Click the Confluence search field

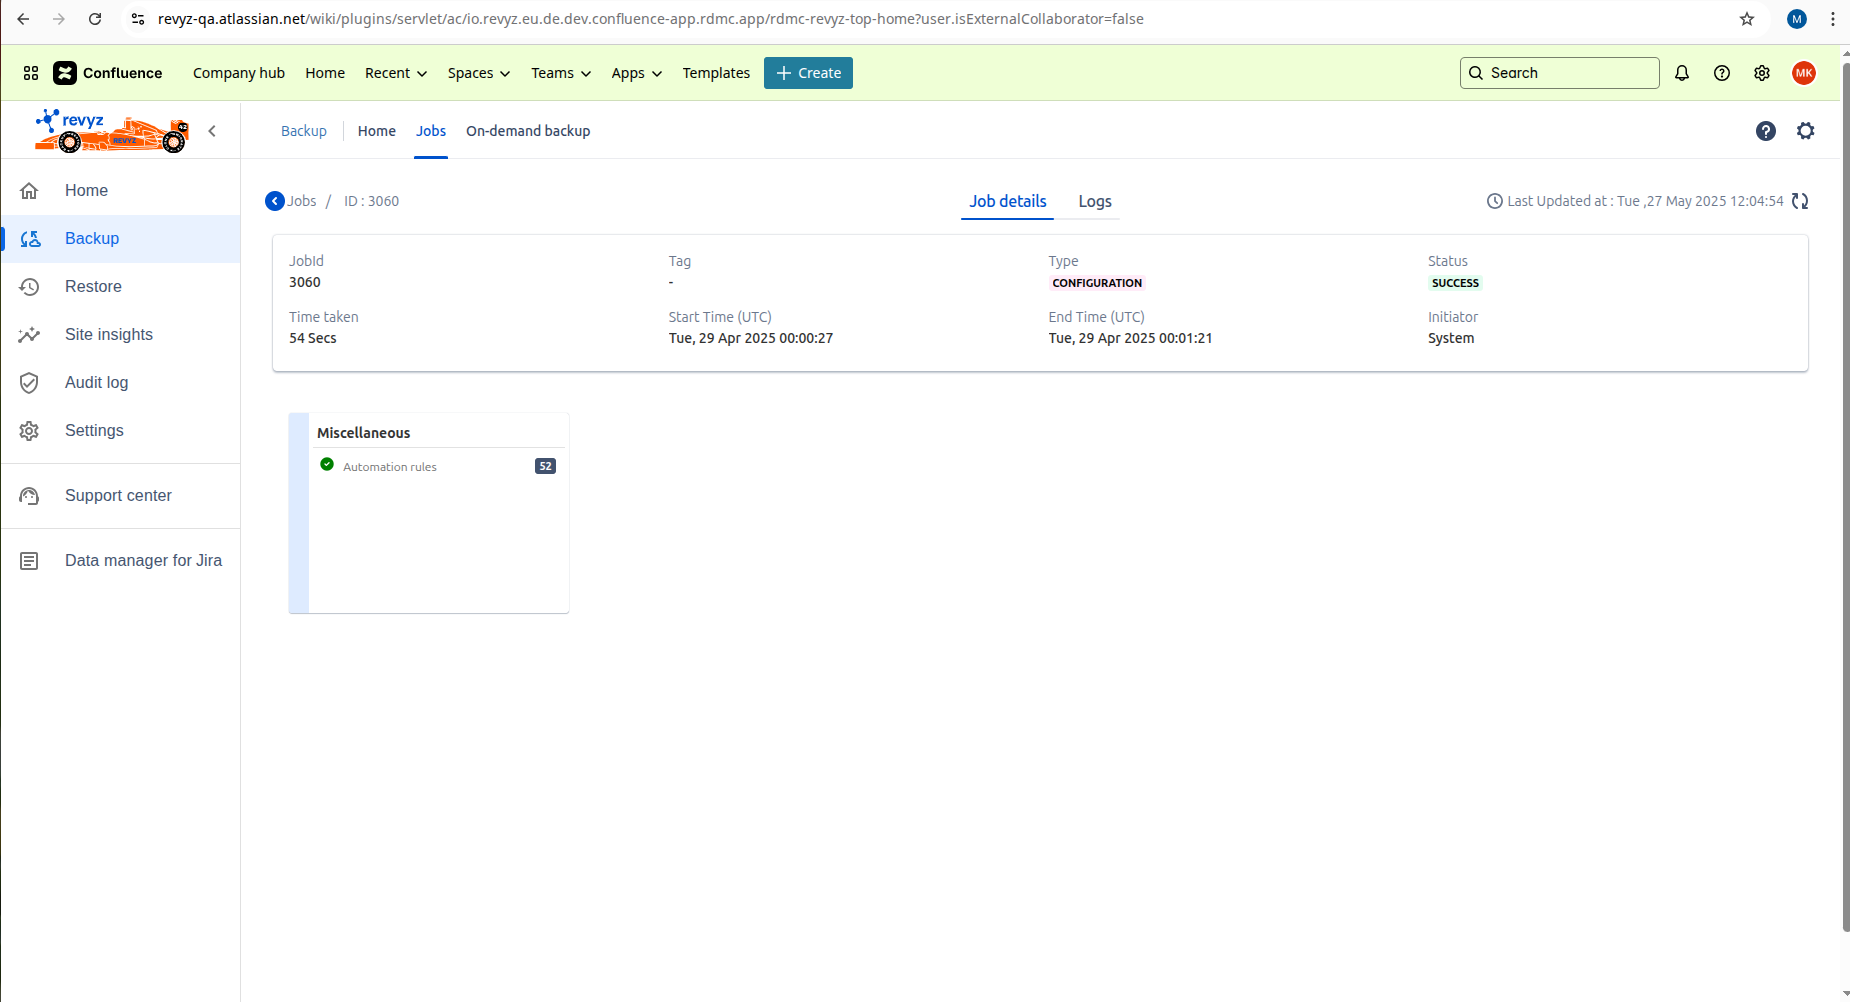click(1558, 72)
